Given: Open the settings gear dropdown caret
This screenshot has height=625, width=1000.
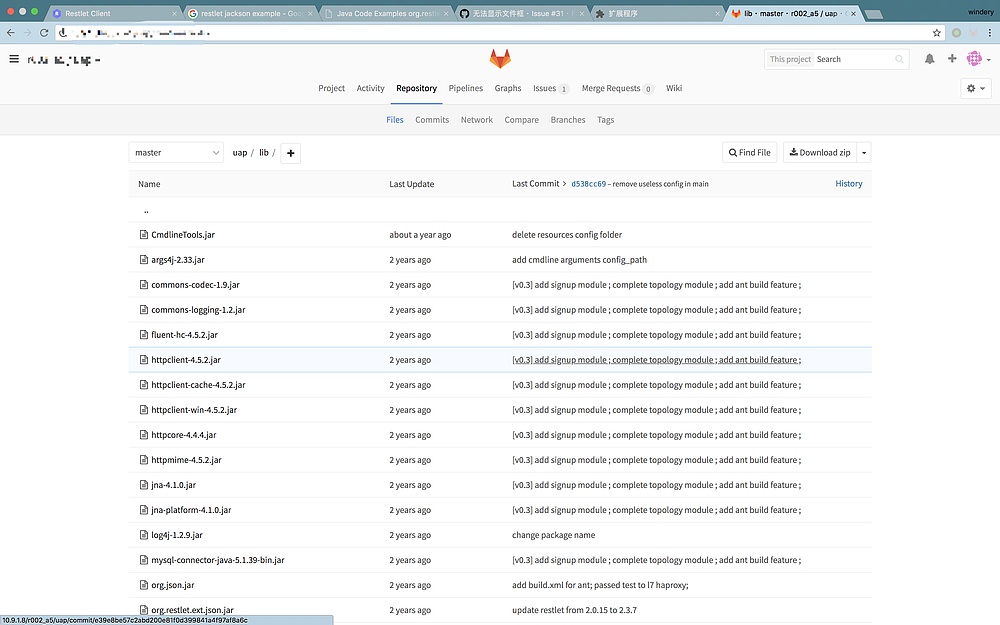Looking at the screenshot, I should point(981,88).
